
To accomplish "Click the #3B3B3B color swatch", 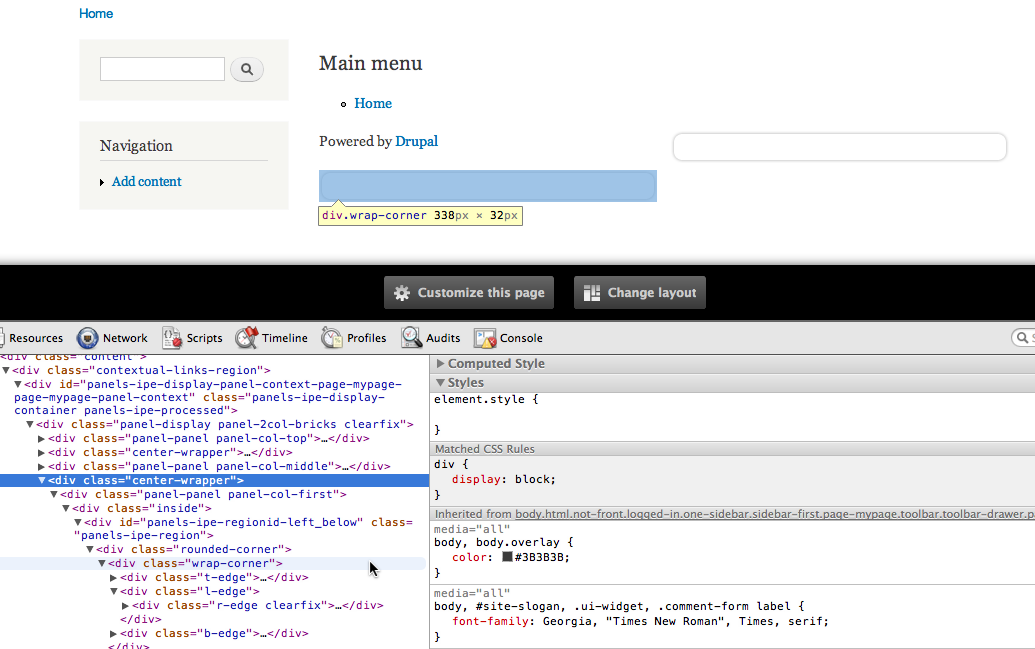I will point(507,557).
